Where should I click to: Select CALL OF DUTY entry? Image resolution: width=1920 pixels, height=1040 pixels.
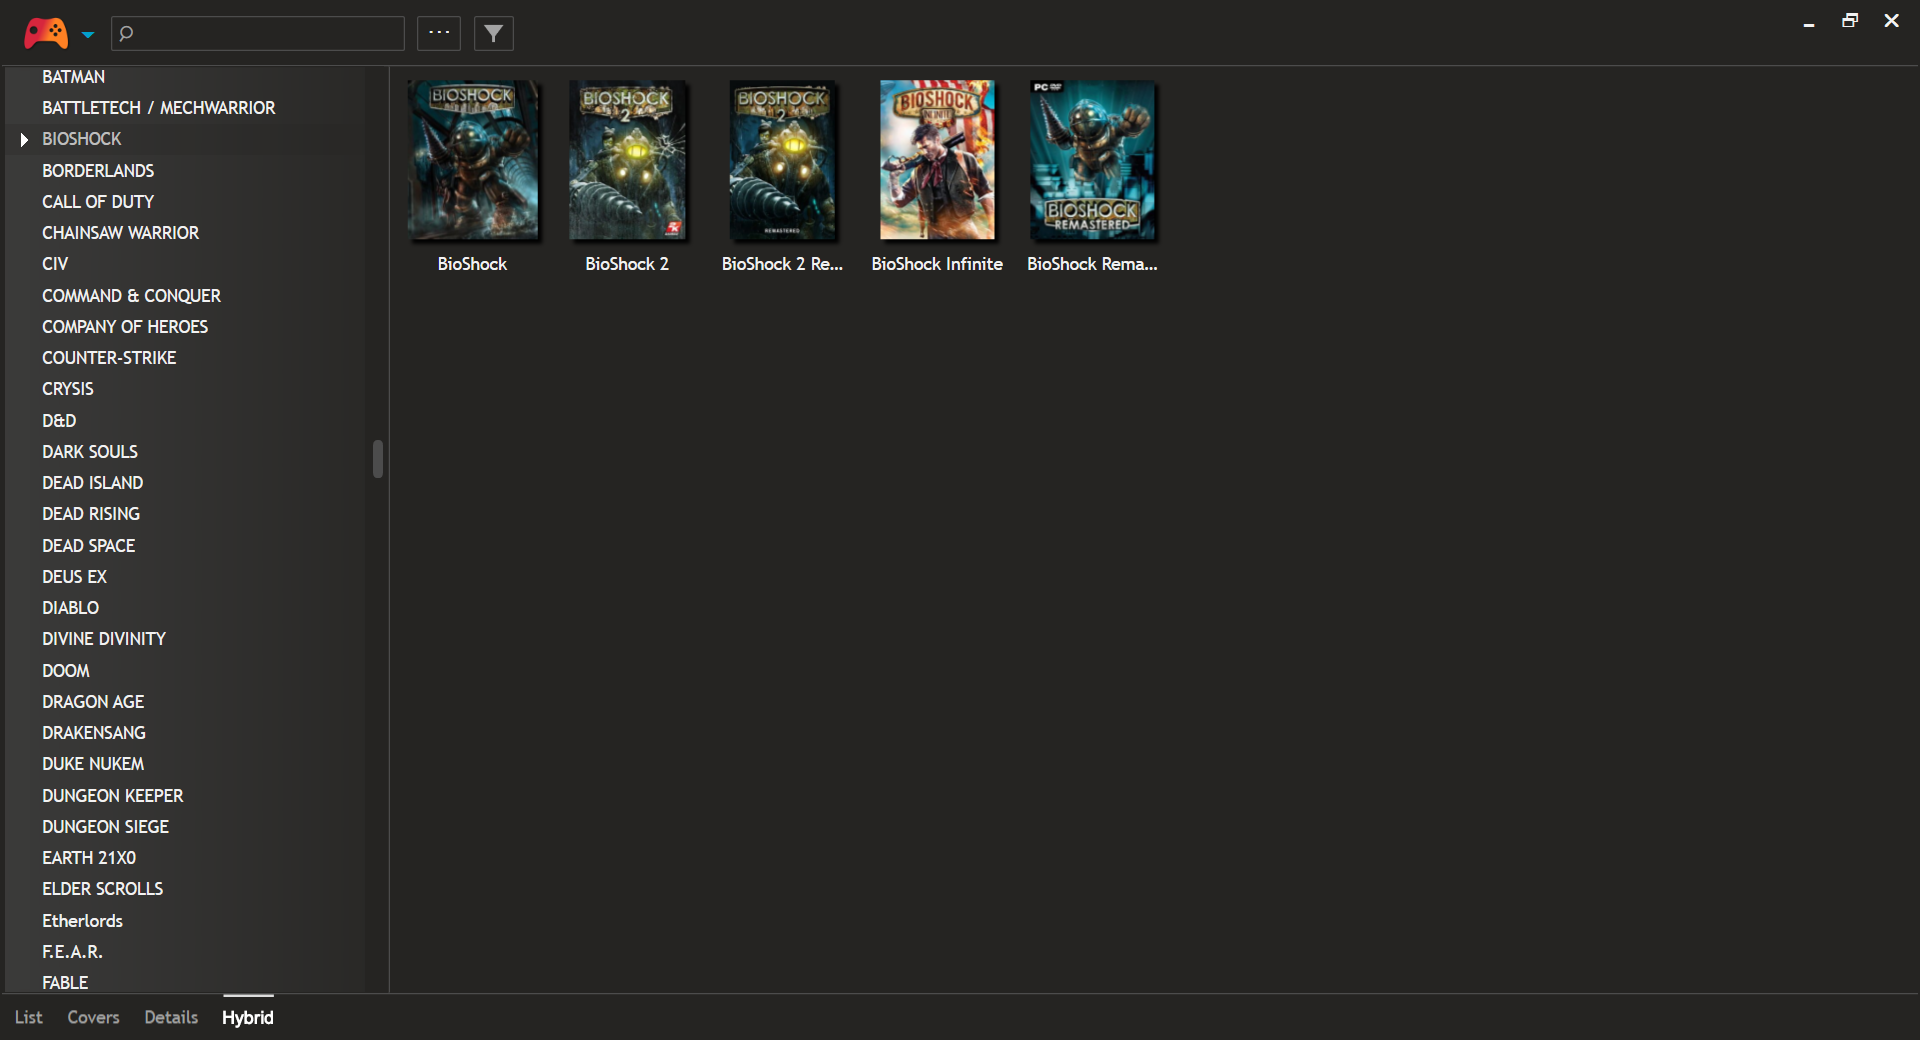98,202
